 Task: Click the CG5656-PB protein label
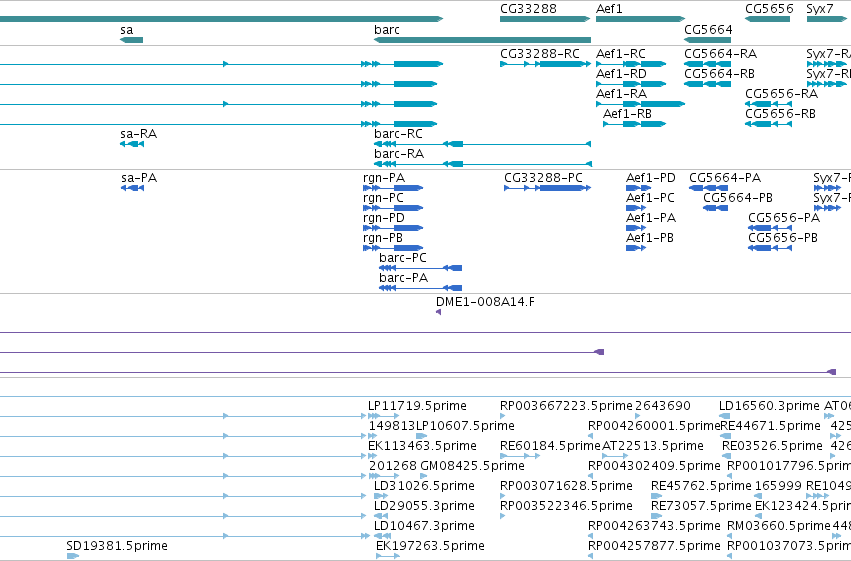pyautogui.click(x=783, y=238)
